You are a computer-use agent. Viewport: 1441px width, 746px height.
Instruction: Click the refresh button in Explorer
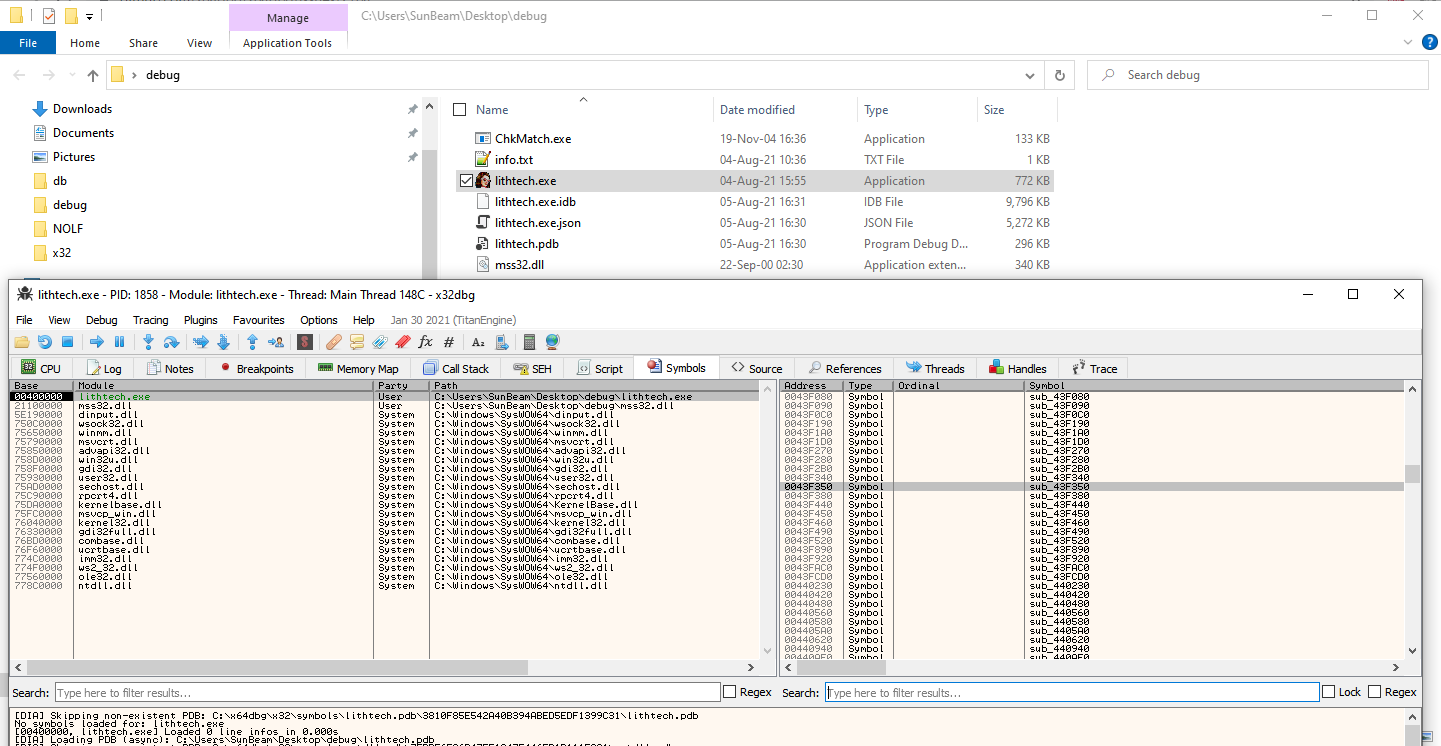click(x=1059, y=74)
